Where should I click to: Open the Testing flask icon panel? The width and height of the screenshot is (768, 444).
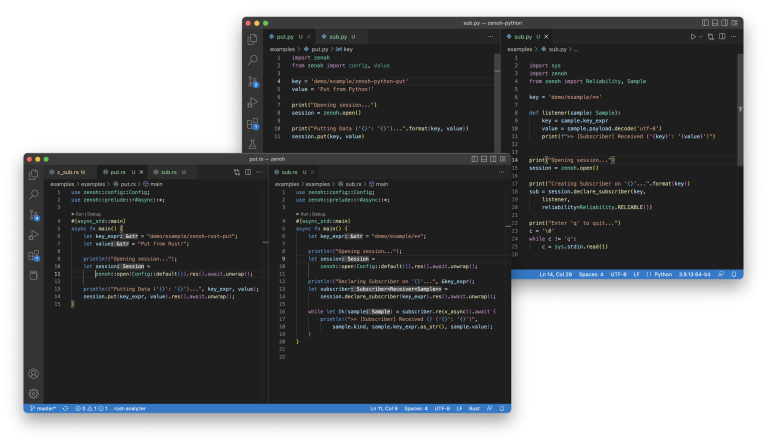[253, 146]
